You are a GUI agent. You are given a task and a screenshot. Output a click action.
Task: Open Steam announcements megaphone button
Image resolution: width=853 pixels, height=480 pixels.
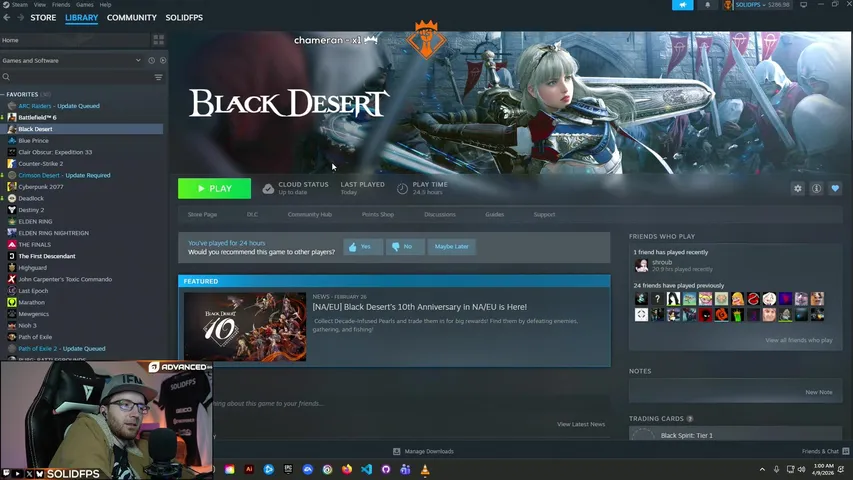coord(683,5)
